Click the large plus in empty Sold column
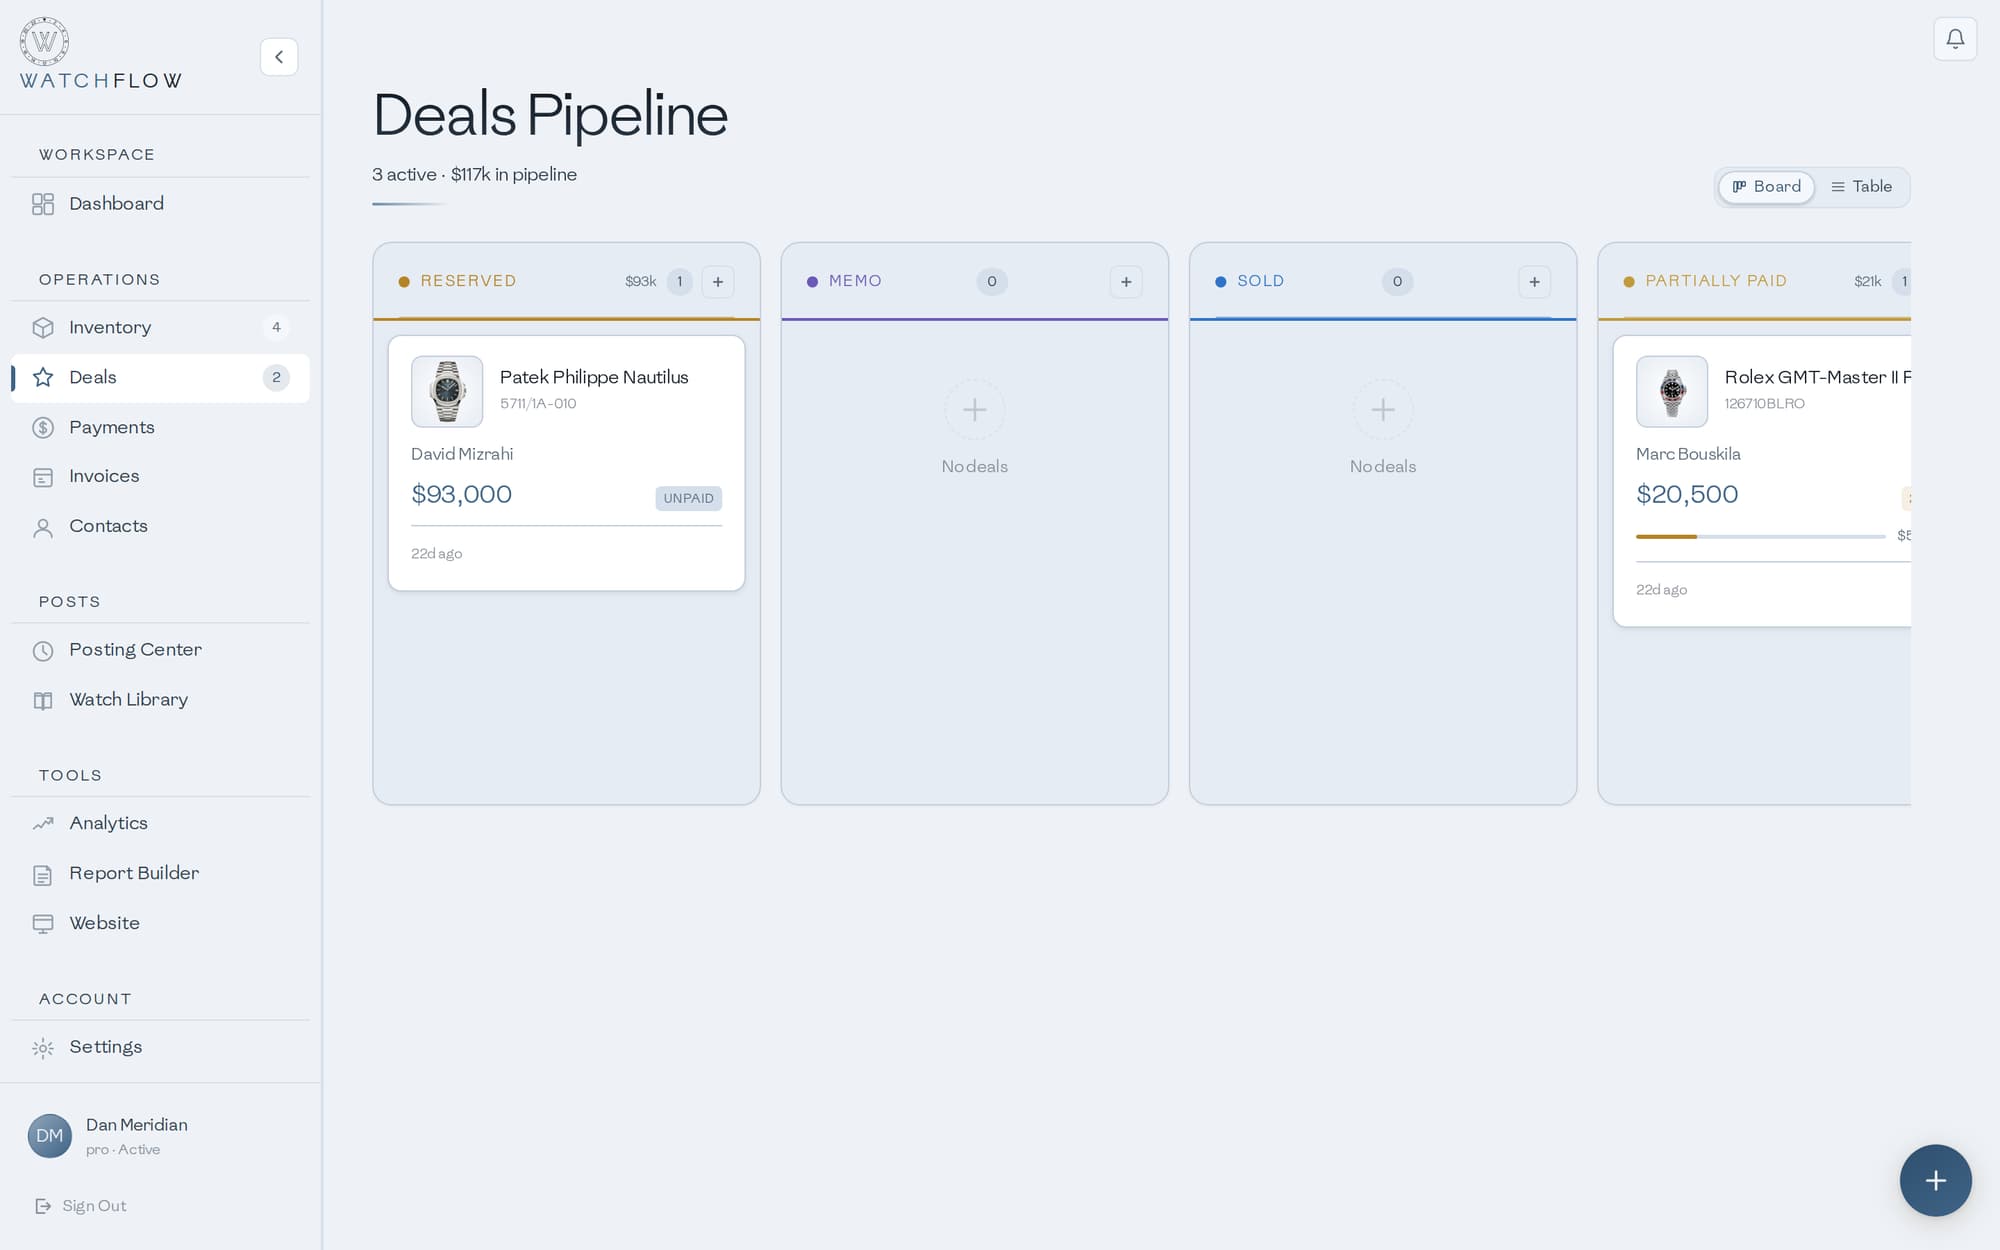The width and height of the screenshot is (2000, 1250). 1383,409
